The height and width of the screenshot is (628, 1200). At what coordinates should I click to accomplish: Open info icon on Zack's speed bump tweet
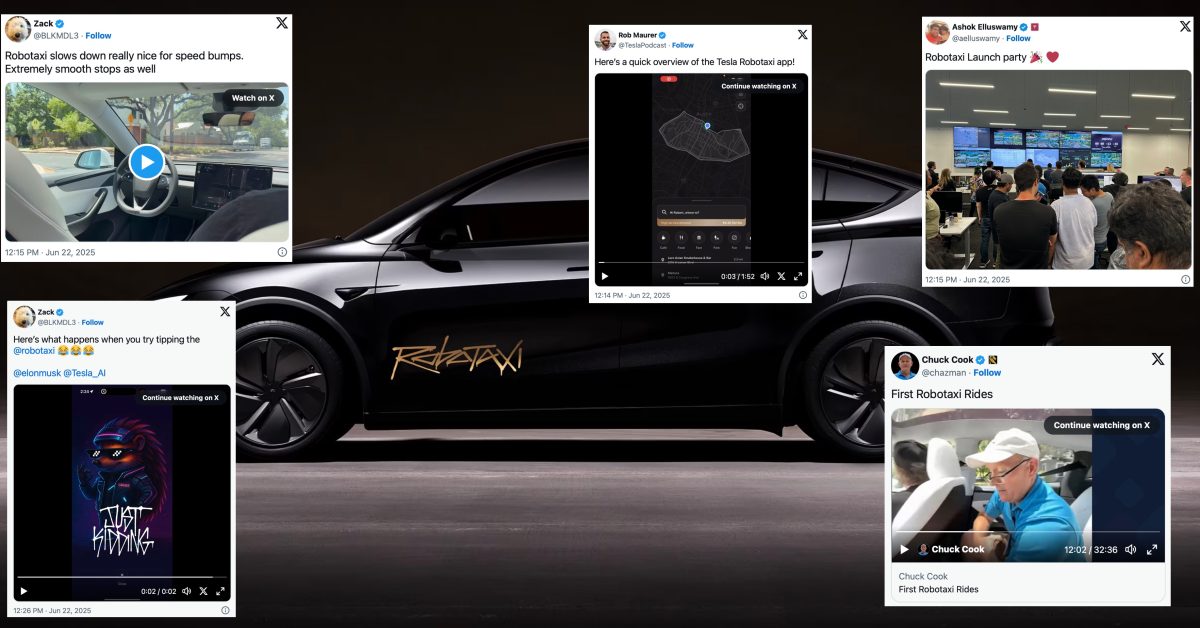click(282, 252)
